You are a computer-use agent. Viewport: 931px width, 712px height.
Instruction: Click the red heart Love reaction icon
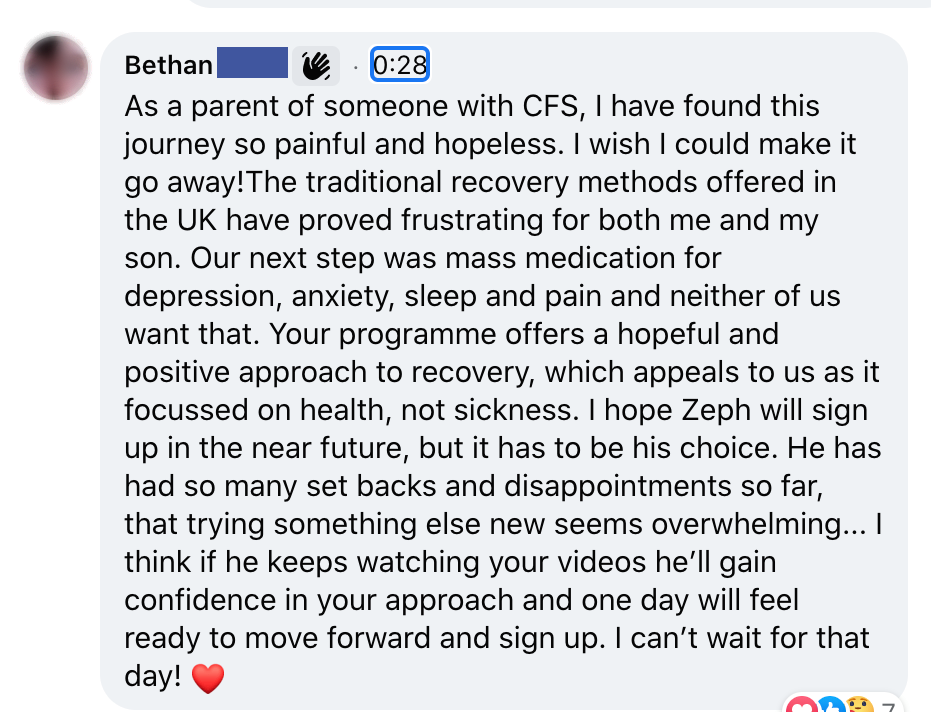(801, 707)
